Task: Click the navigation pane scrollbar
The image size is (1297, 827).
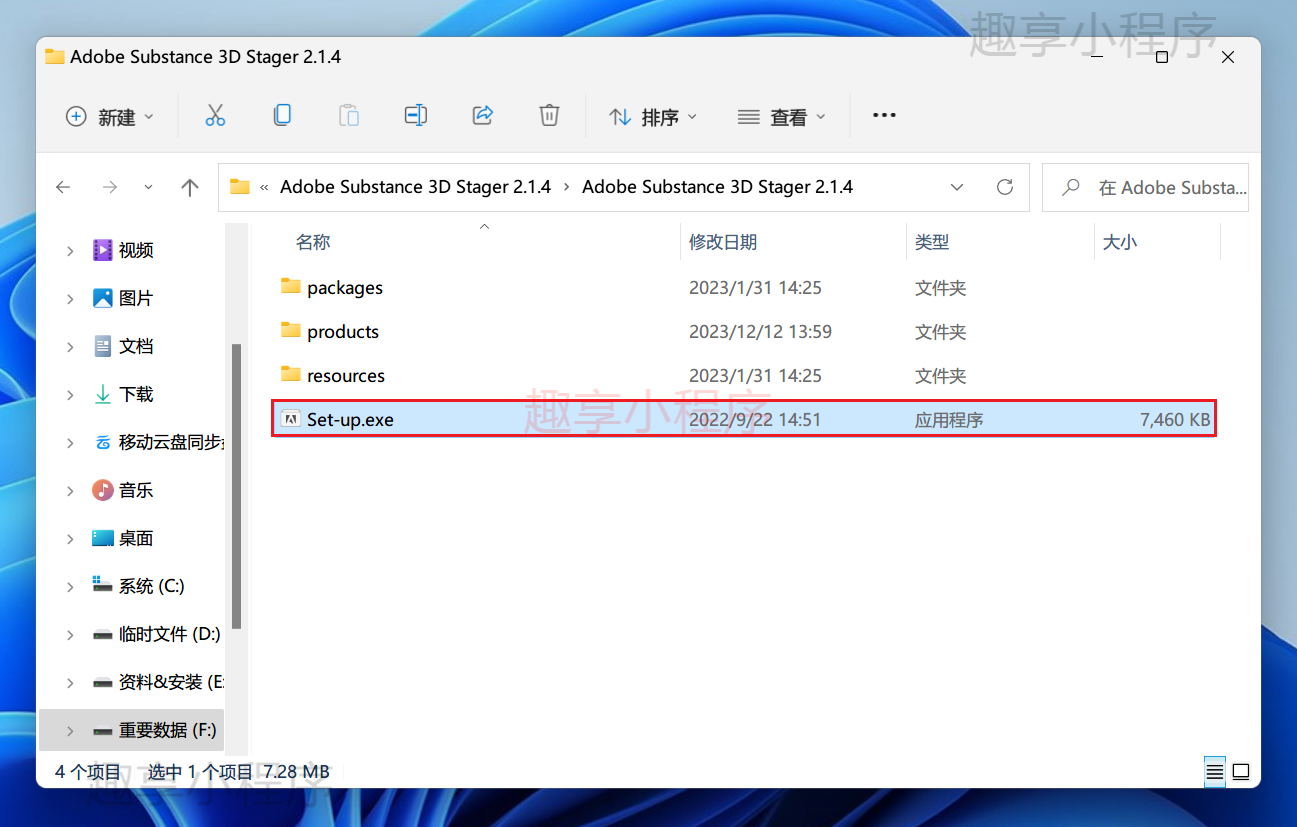Action: [236, 485]
